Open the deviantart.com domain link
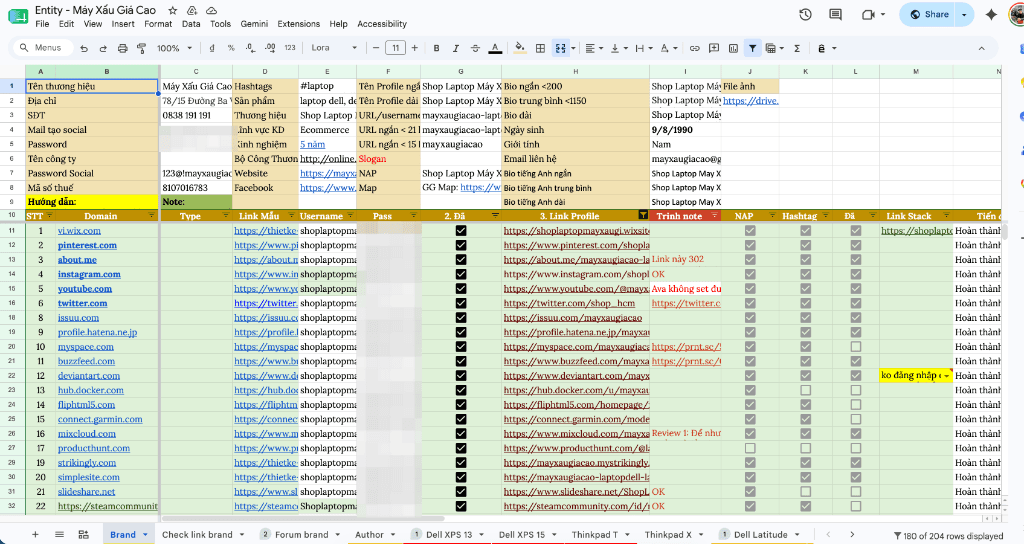The height and width of the screenshot is (544, 1024). [x=89, y=376]
